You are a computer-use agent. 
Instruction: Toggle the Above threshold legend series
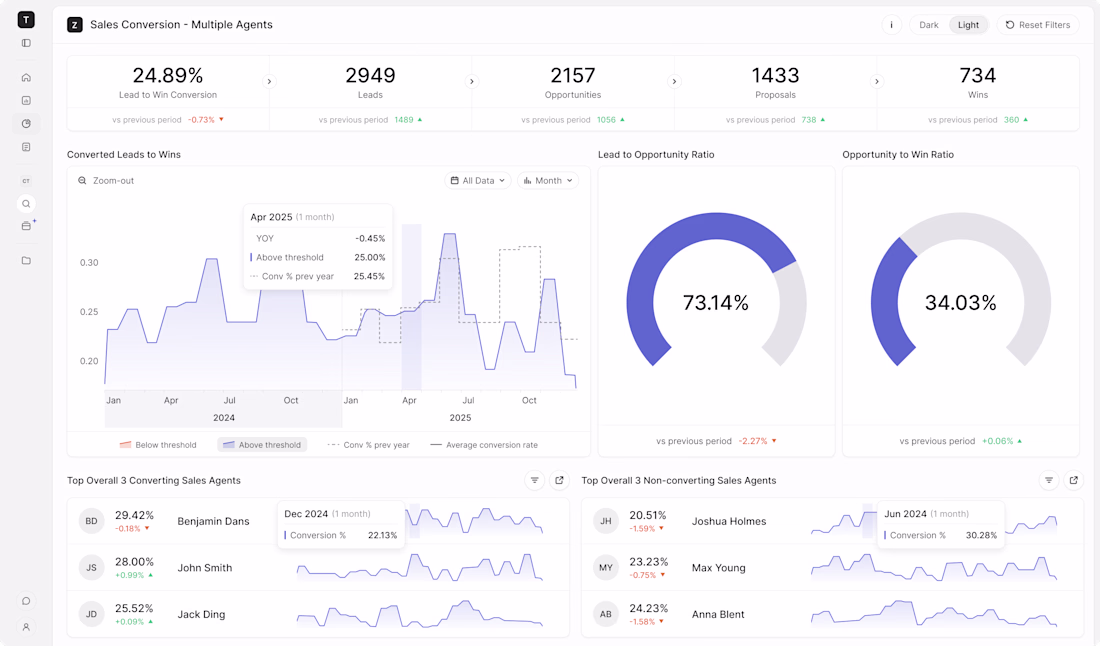click(262, 445)
